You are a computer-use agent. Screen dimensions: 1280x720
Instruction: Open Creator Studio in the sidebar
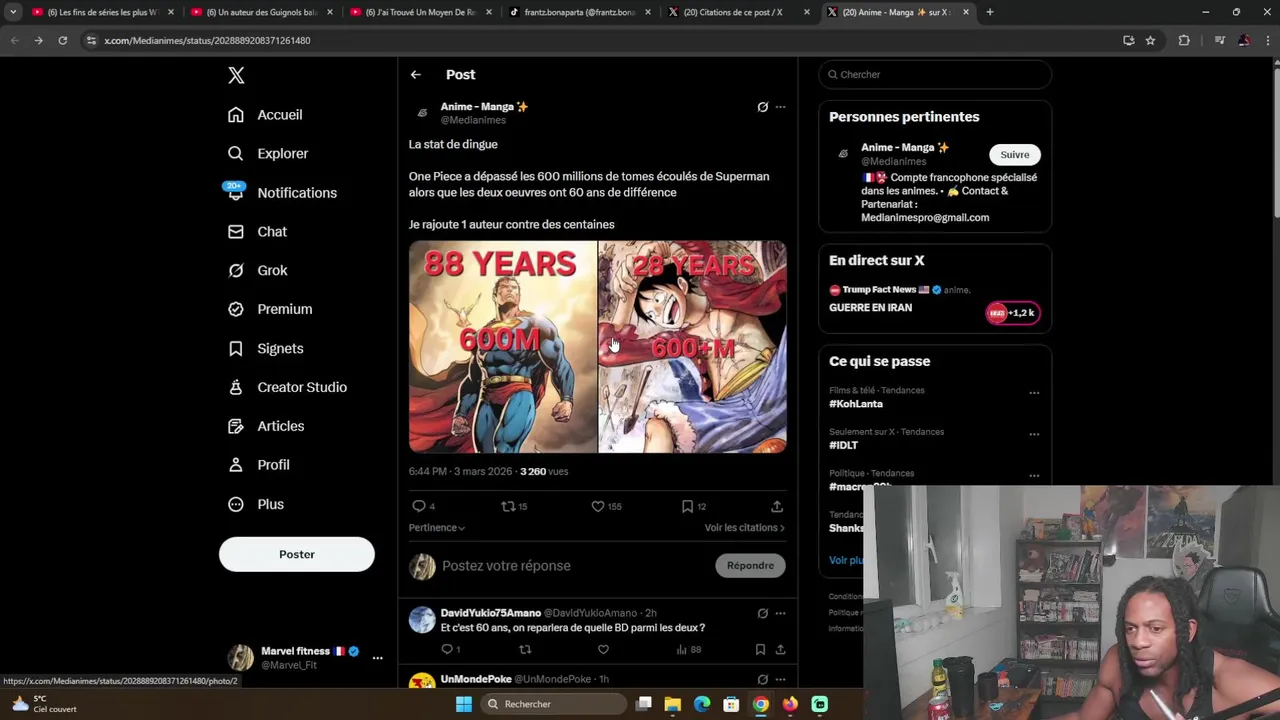coord(287,388)
